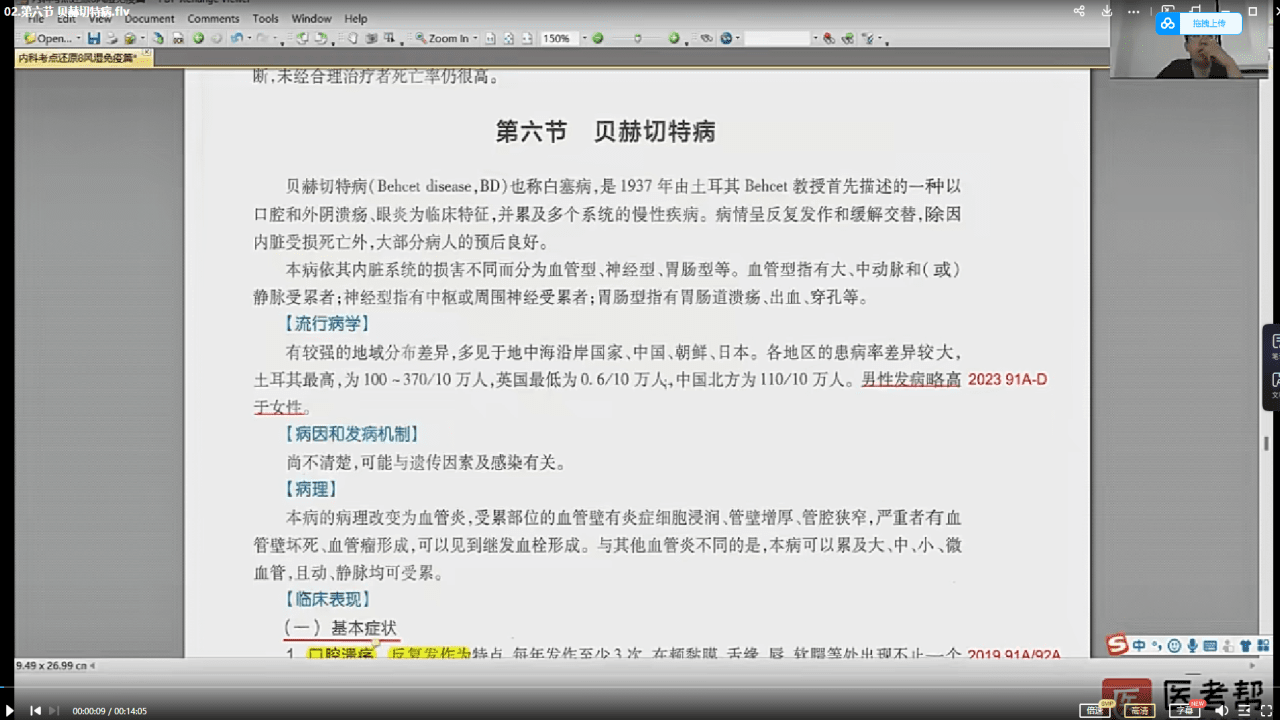This screenshot has width=1280, height=720.
Task: Click the 02.第六节 贝赫切特病.flv video title
Action: [x=66, y=10]
